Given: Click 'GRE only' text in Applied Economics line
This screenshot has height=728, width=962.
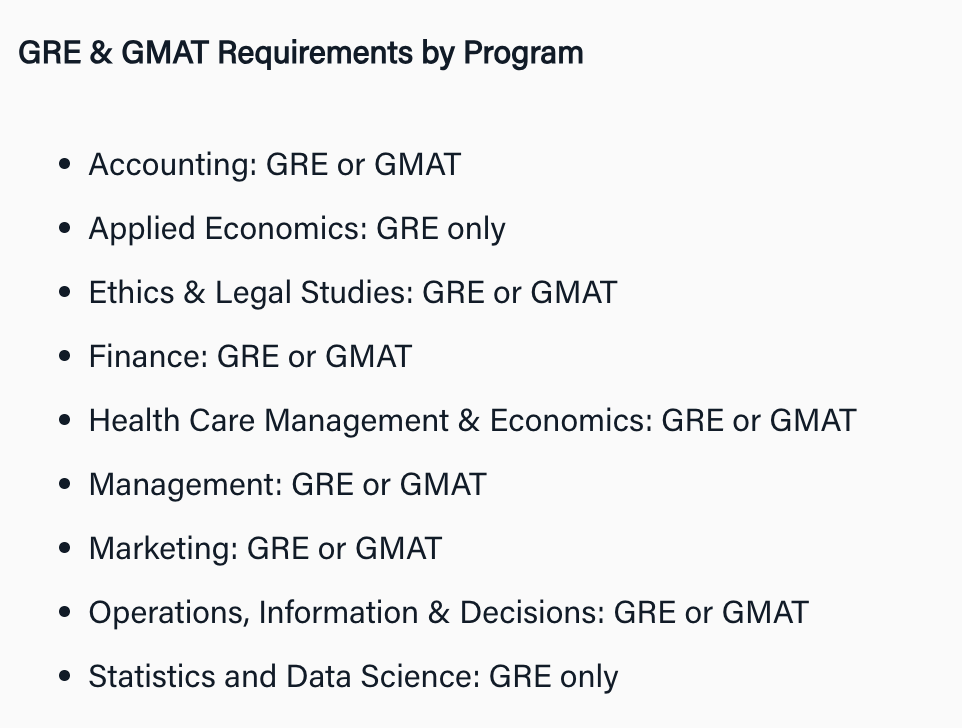Looking at the screenshot, I should 441,228.
